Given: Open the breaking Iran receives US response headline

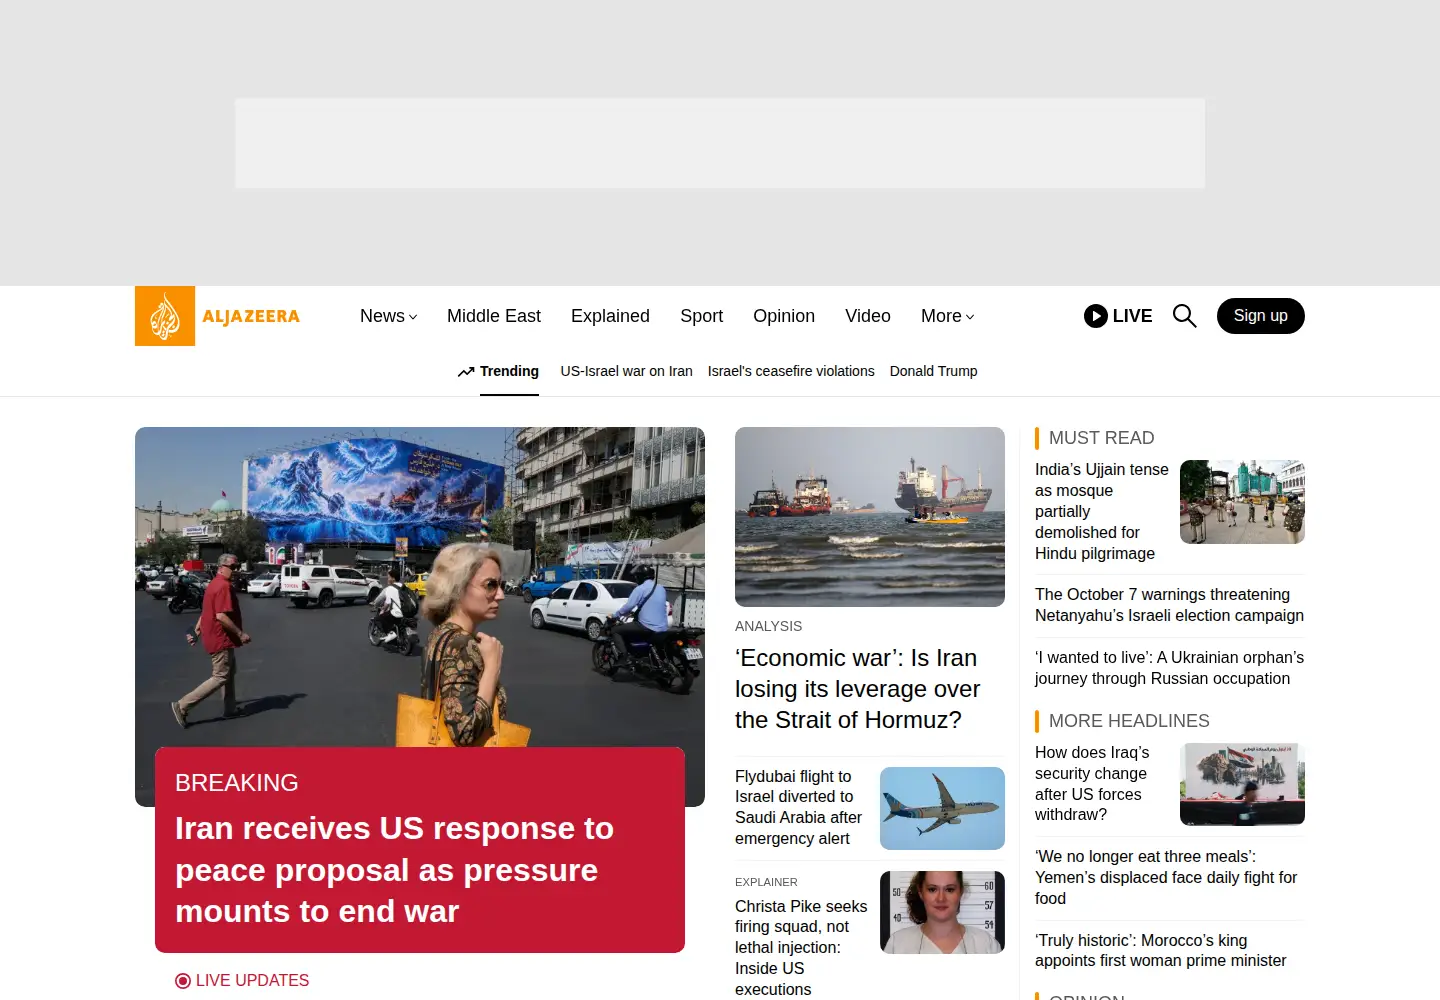Looking at the screenshot, I should [x=394, y=870].
